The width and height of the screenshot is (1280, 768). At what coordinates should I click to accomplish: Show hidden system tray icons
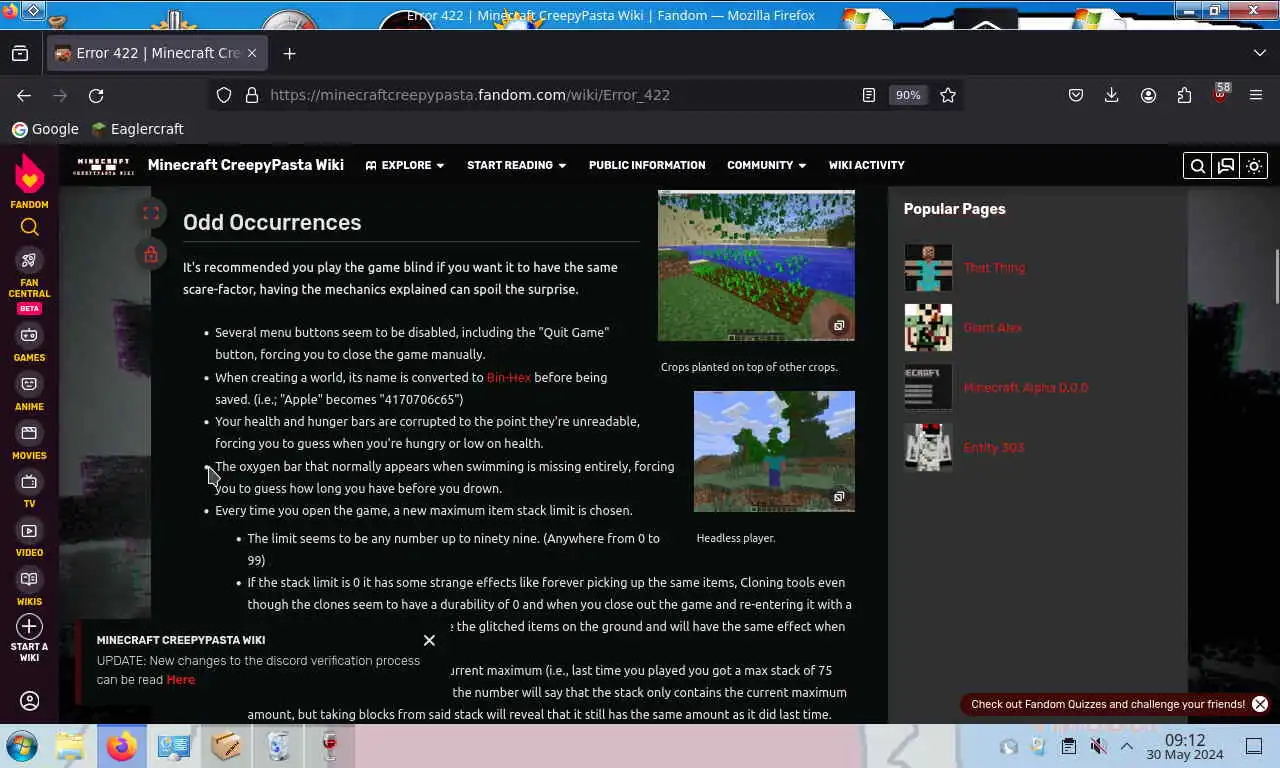coord(1126,746)
